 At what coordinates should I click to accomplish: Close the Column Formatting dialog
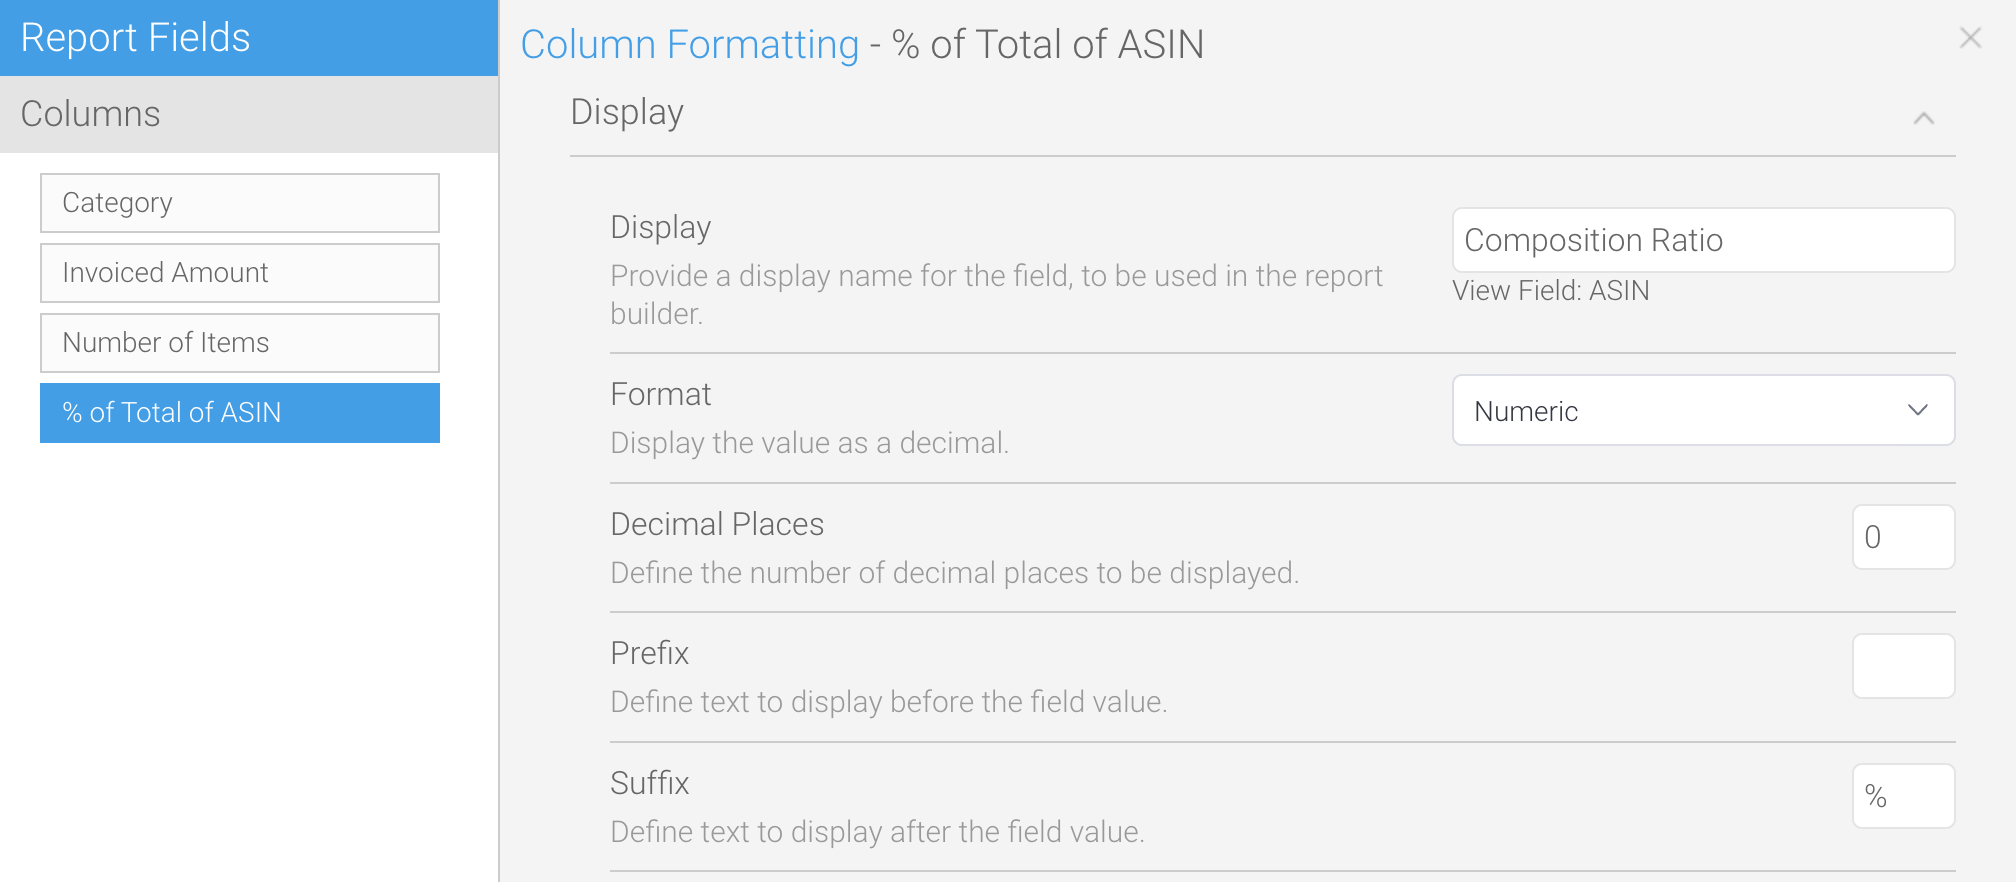pyautogui.click(x=1970, y=38)
